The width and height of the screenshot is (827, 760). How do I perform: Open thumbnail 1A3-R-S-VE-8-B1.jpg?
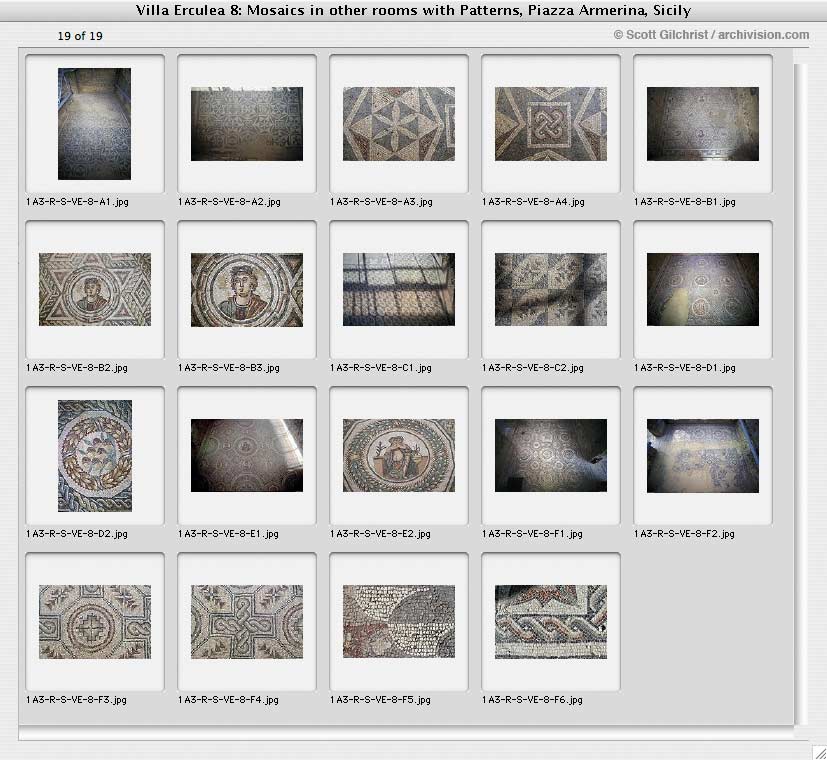coord(703,124)
